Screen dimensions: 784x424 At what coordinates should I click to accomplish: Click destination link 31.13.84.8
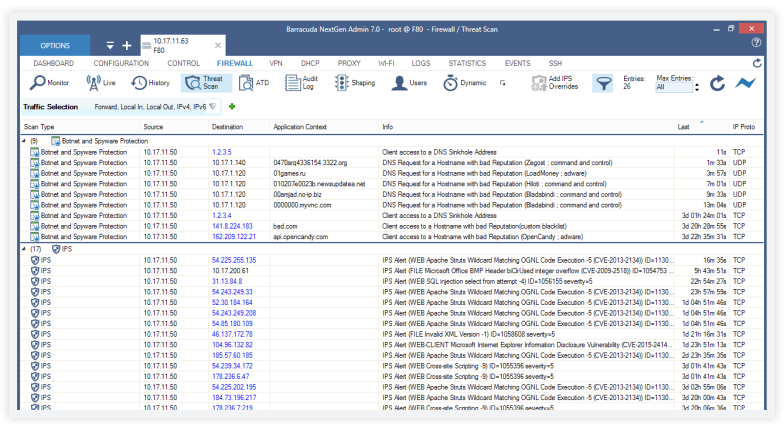pos(227,281)
